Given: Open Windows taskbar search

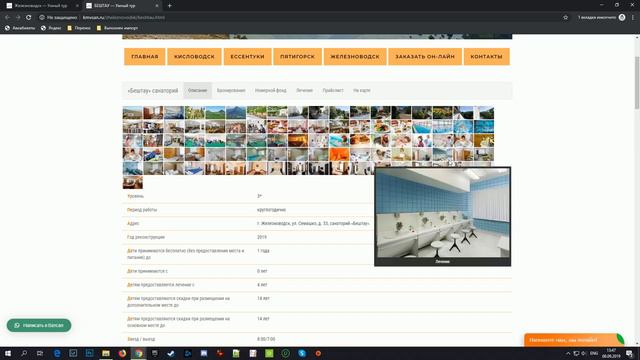Looking at the screenshot, I should coord(24,353).
